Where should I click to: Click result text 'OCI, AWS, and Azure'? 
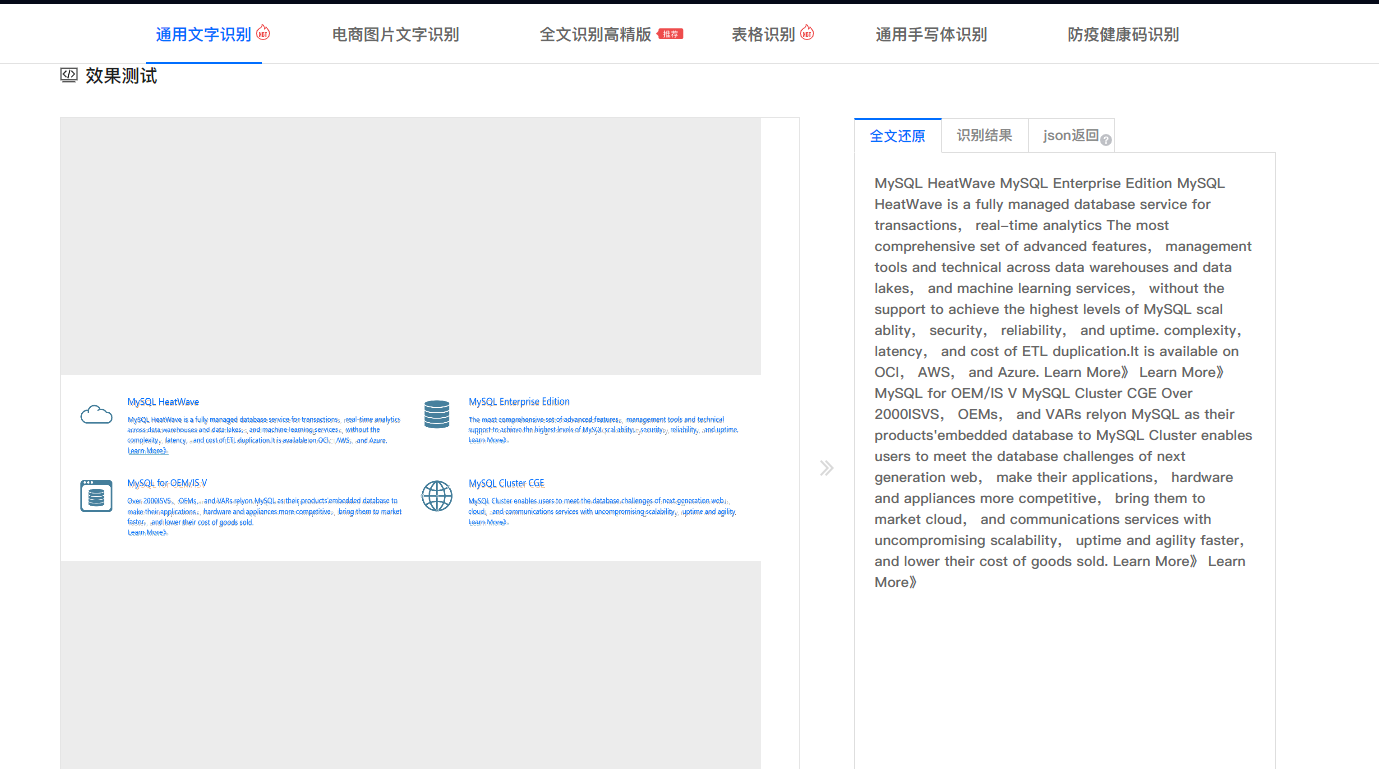click(x=955, y=372)
